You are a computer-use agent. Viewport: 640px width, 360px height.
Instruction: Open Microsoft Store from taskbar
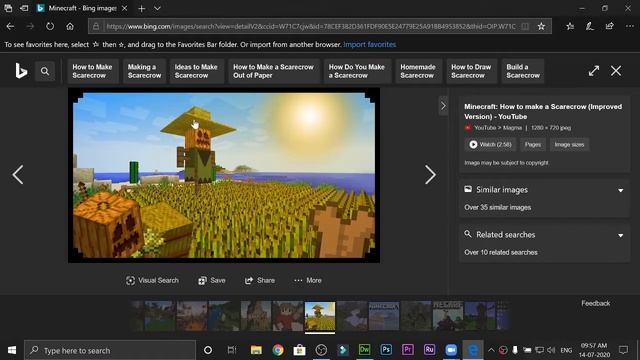(300, 350)
